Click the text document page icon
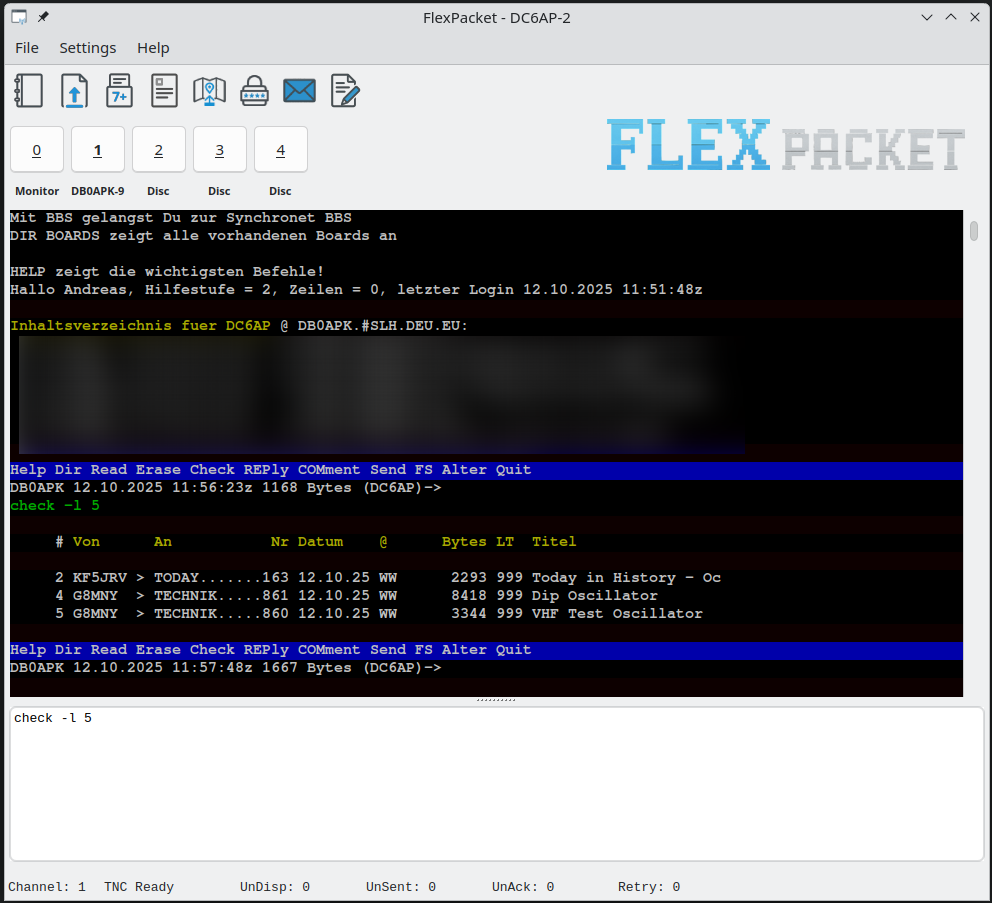Screen dimensions: 992x903 (165, 91)
